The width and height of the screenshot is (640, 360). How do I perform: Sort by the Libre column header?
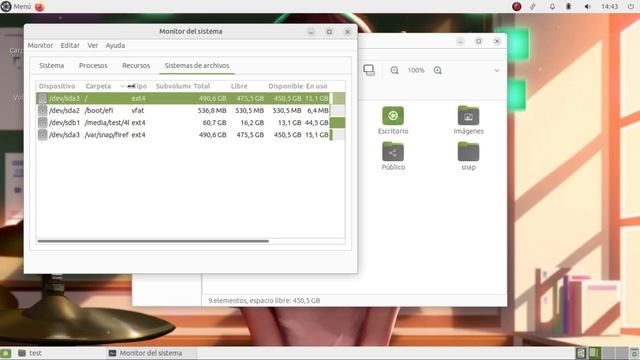coord(239,86)
